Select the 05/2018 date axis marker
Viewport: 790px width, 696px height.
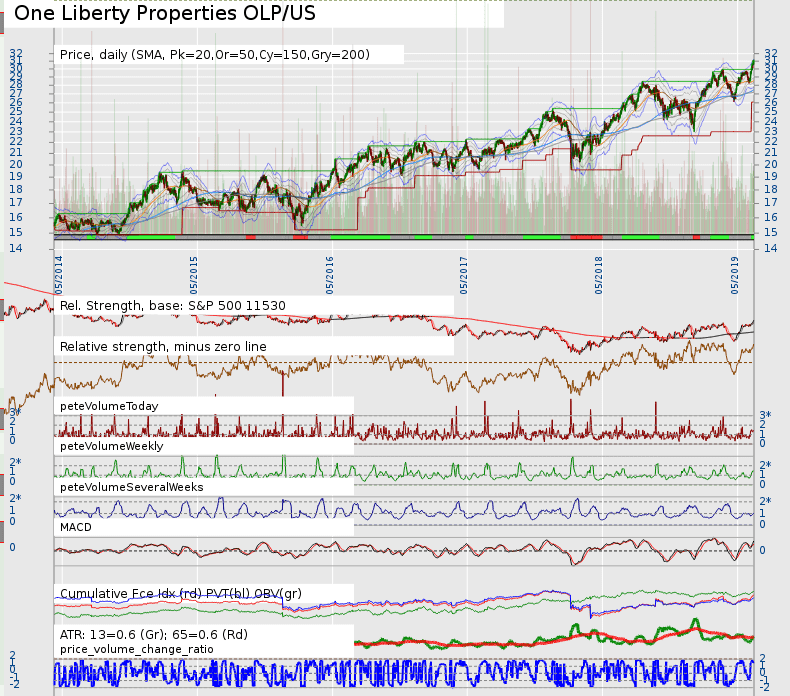click(x=598, y=275)
